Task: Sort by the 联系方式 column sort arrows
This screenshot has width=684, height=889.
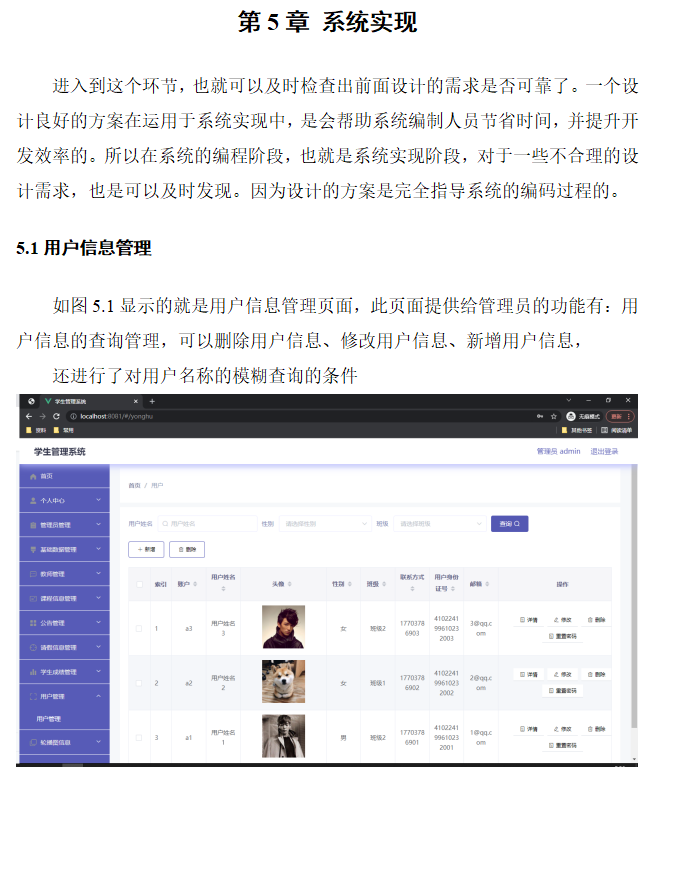Action: click(412, 589)
